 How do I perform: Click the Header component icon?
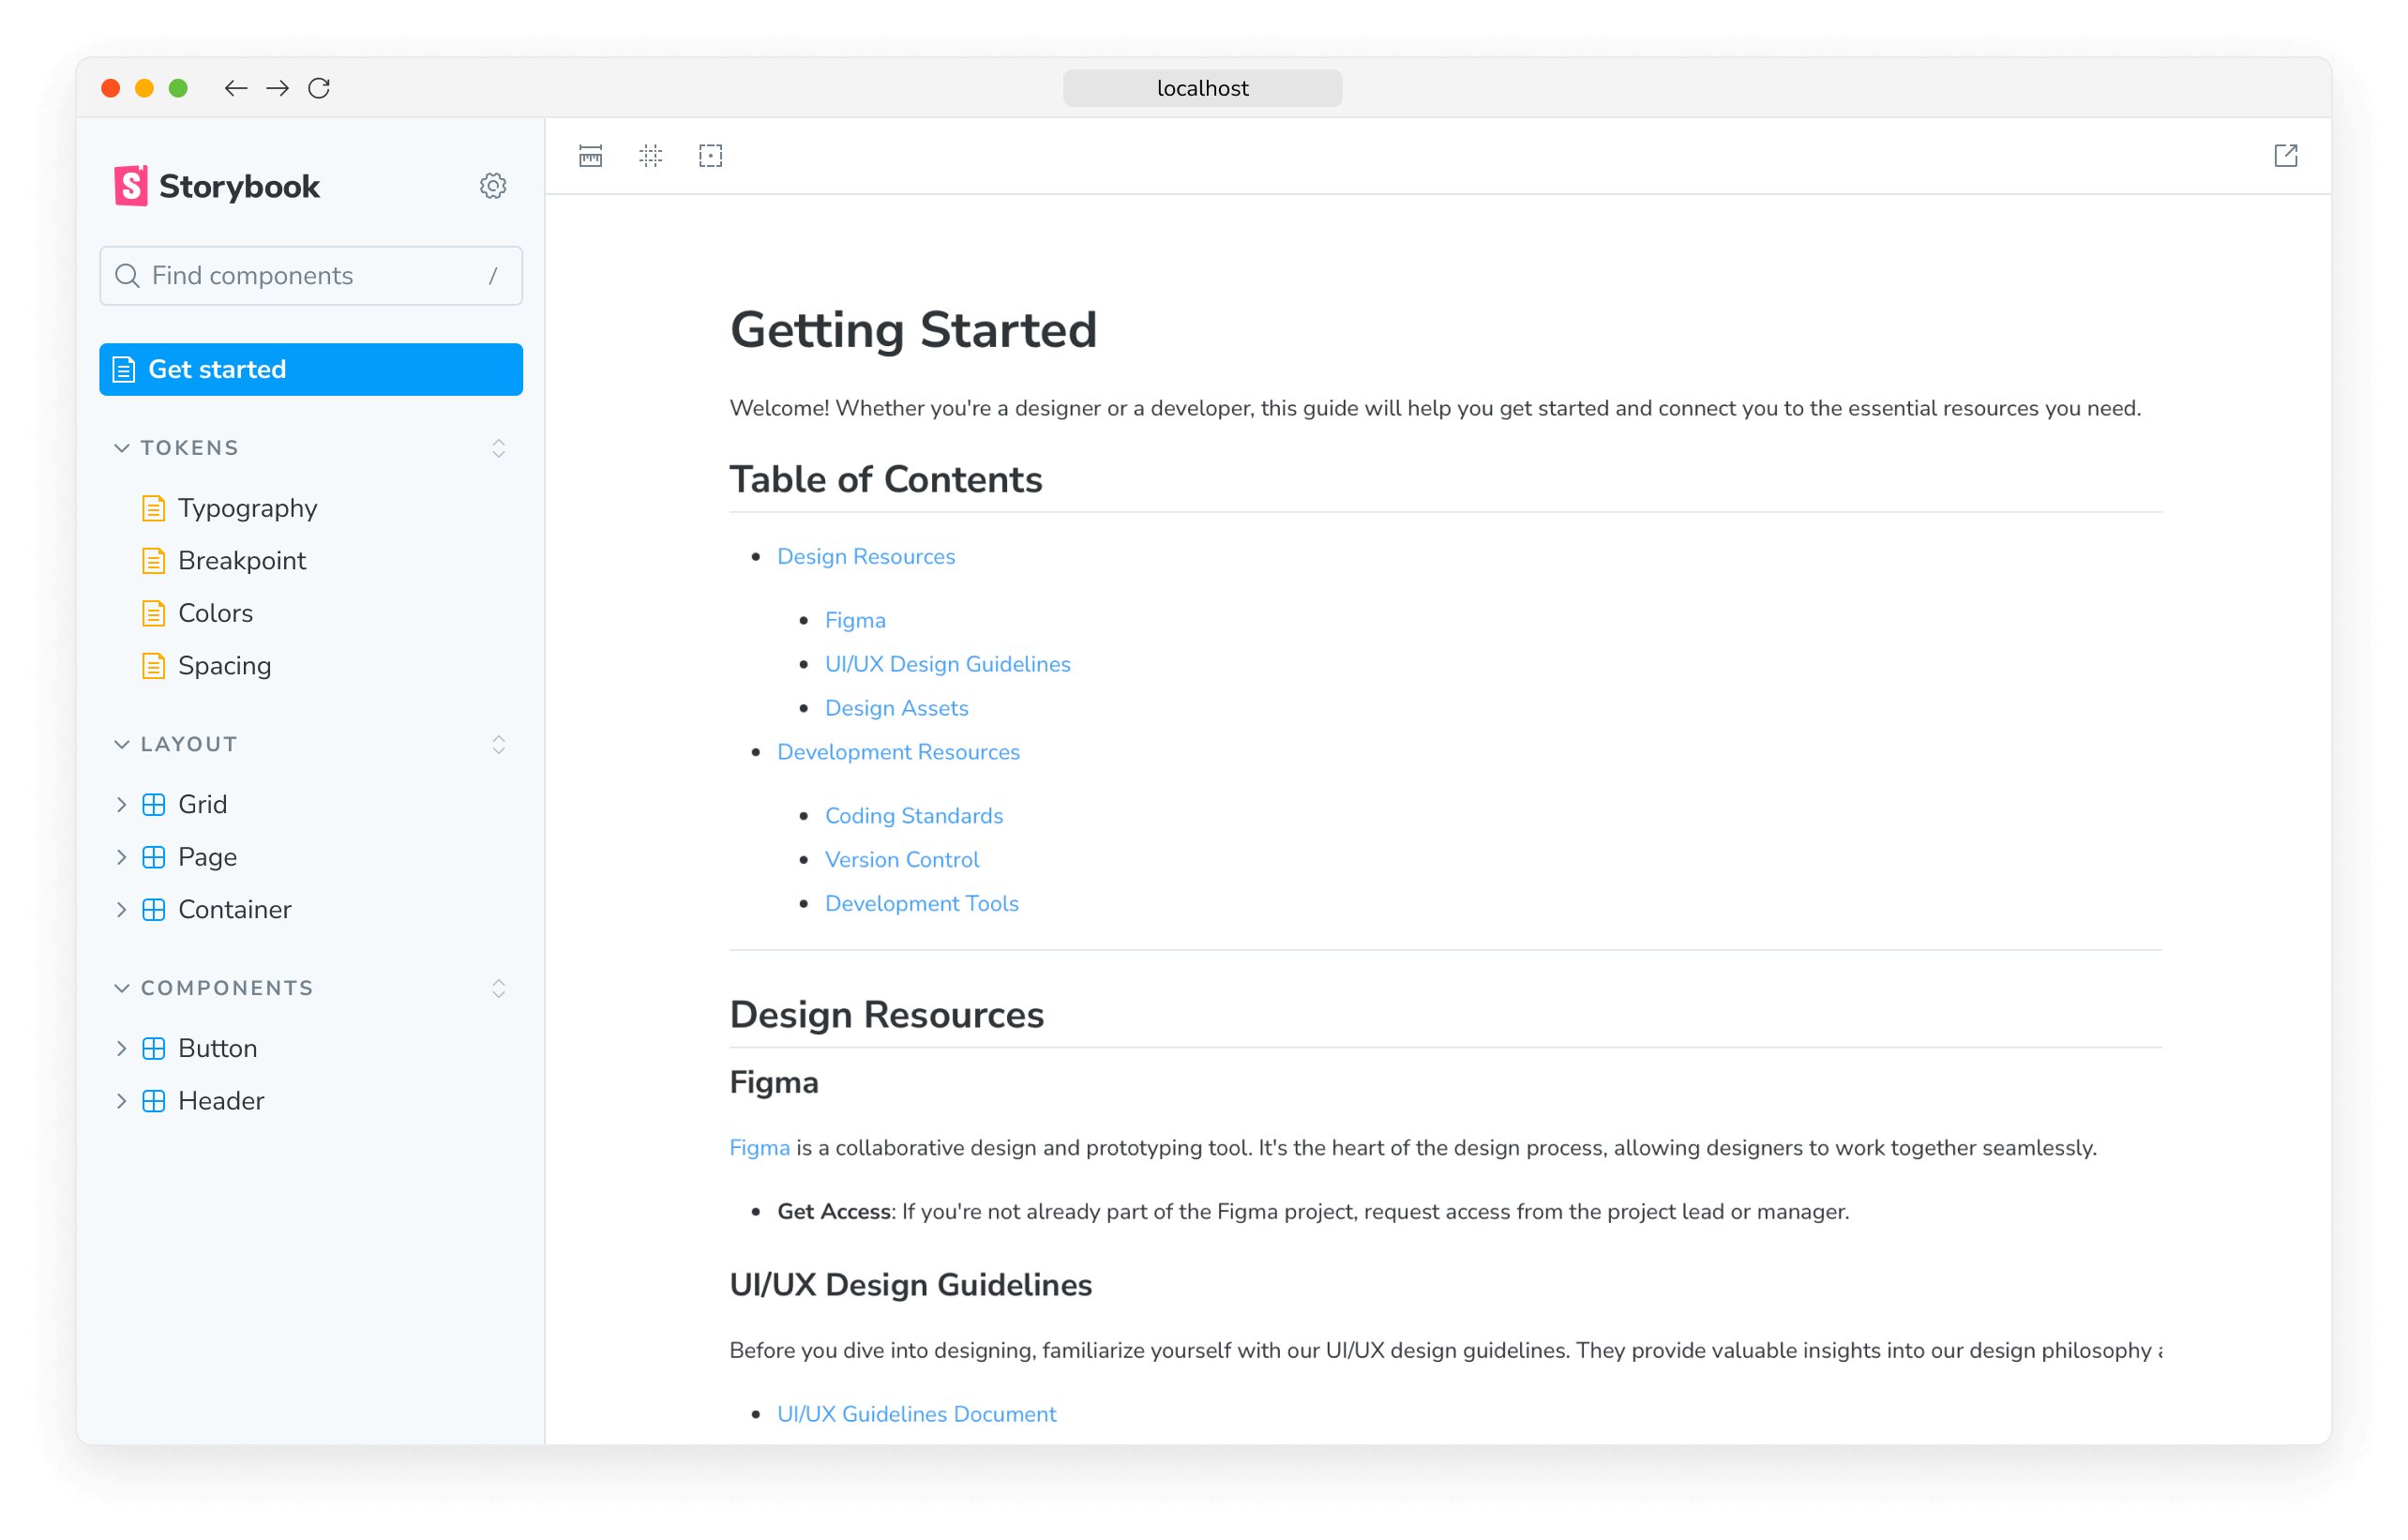click(x=155, y=1101)
